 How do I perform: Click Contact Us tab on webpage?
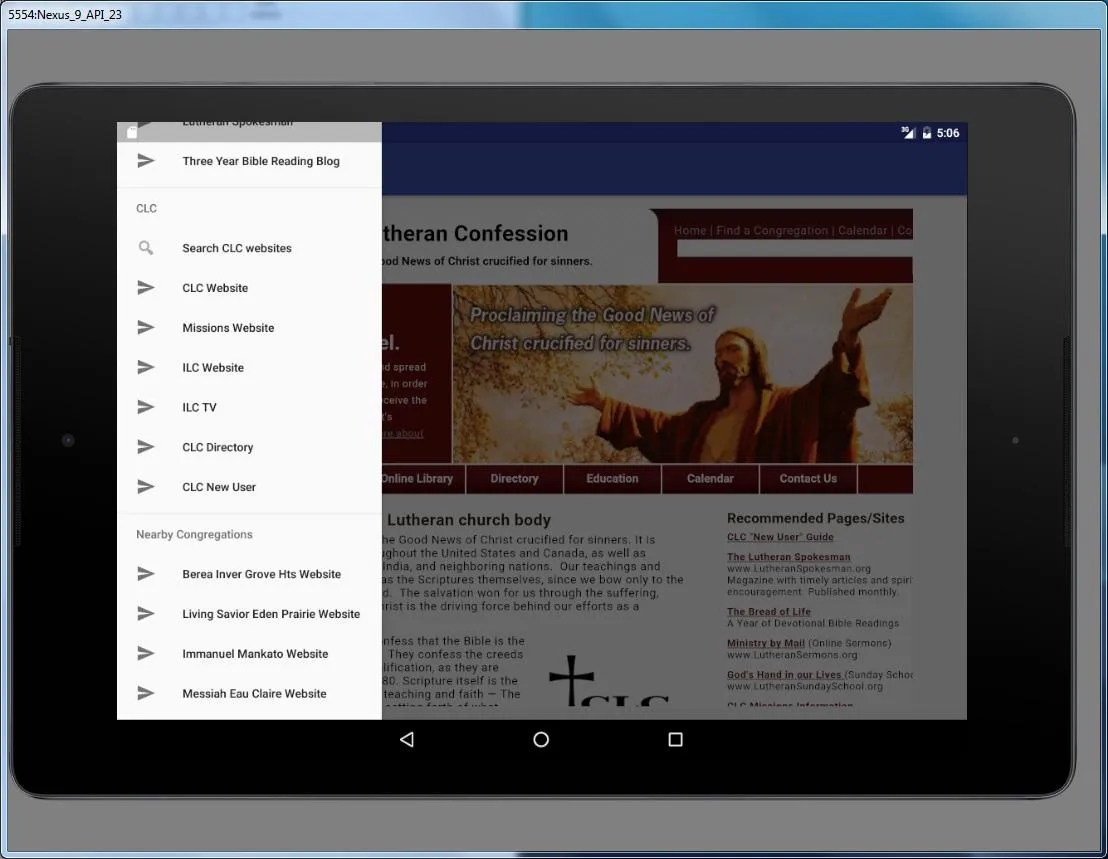point(808,479)
